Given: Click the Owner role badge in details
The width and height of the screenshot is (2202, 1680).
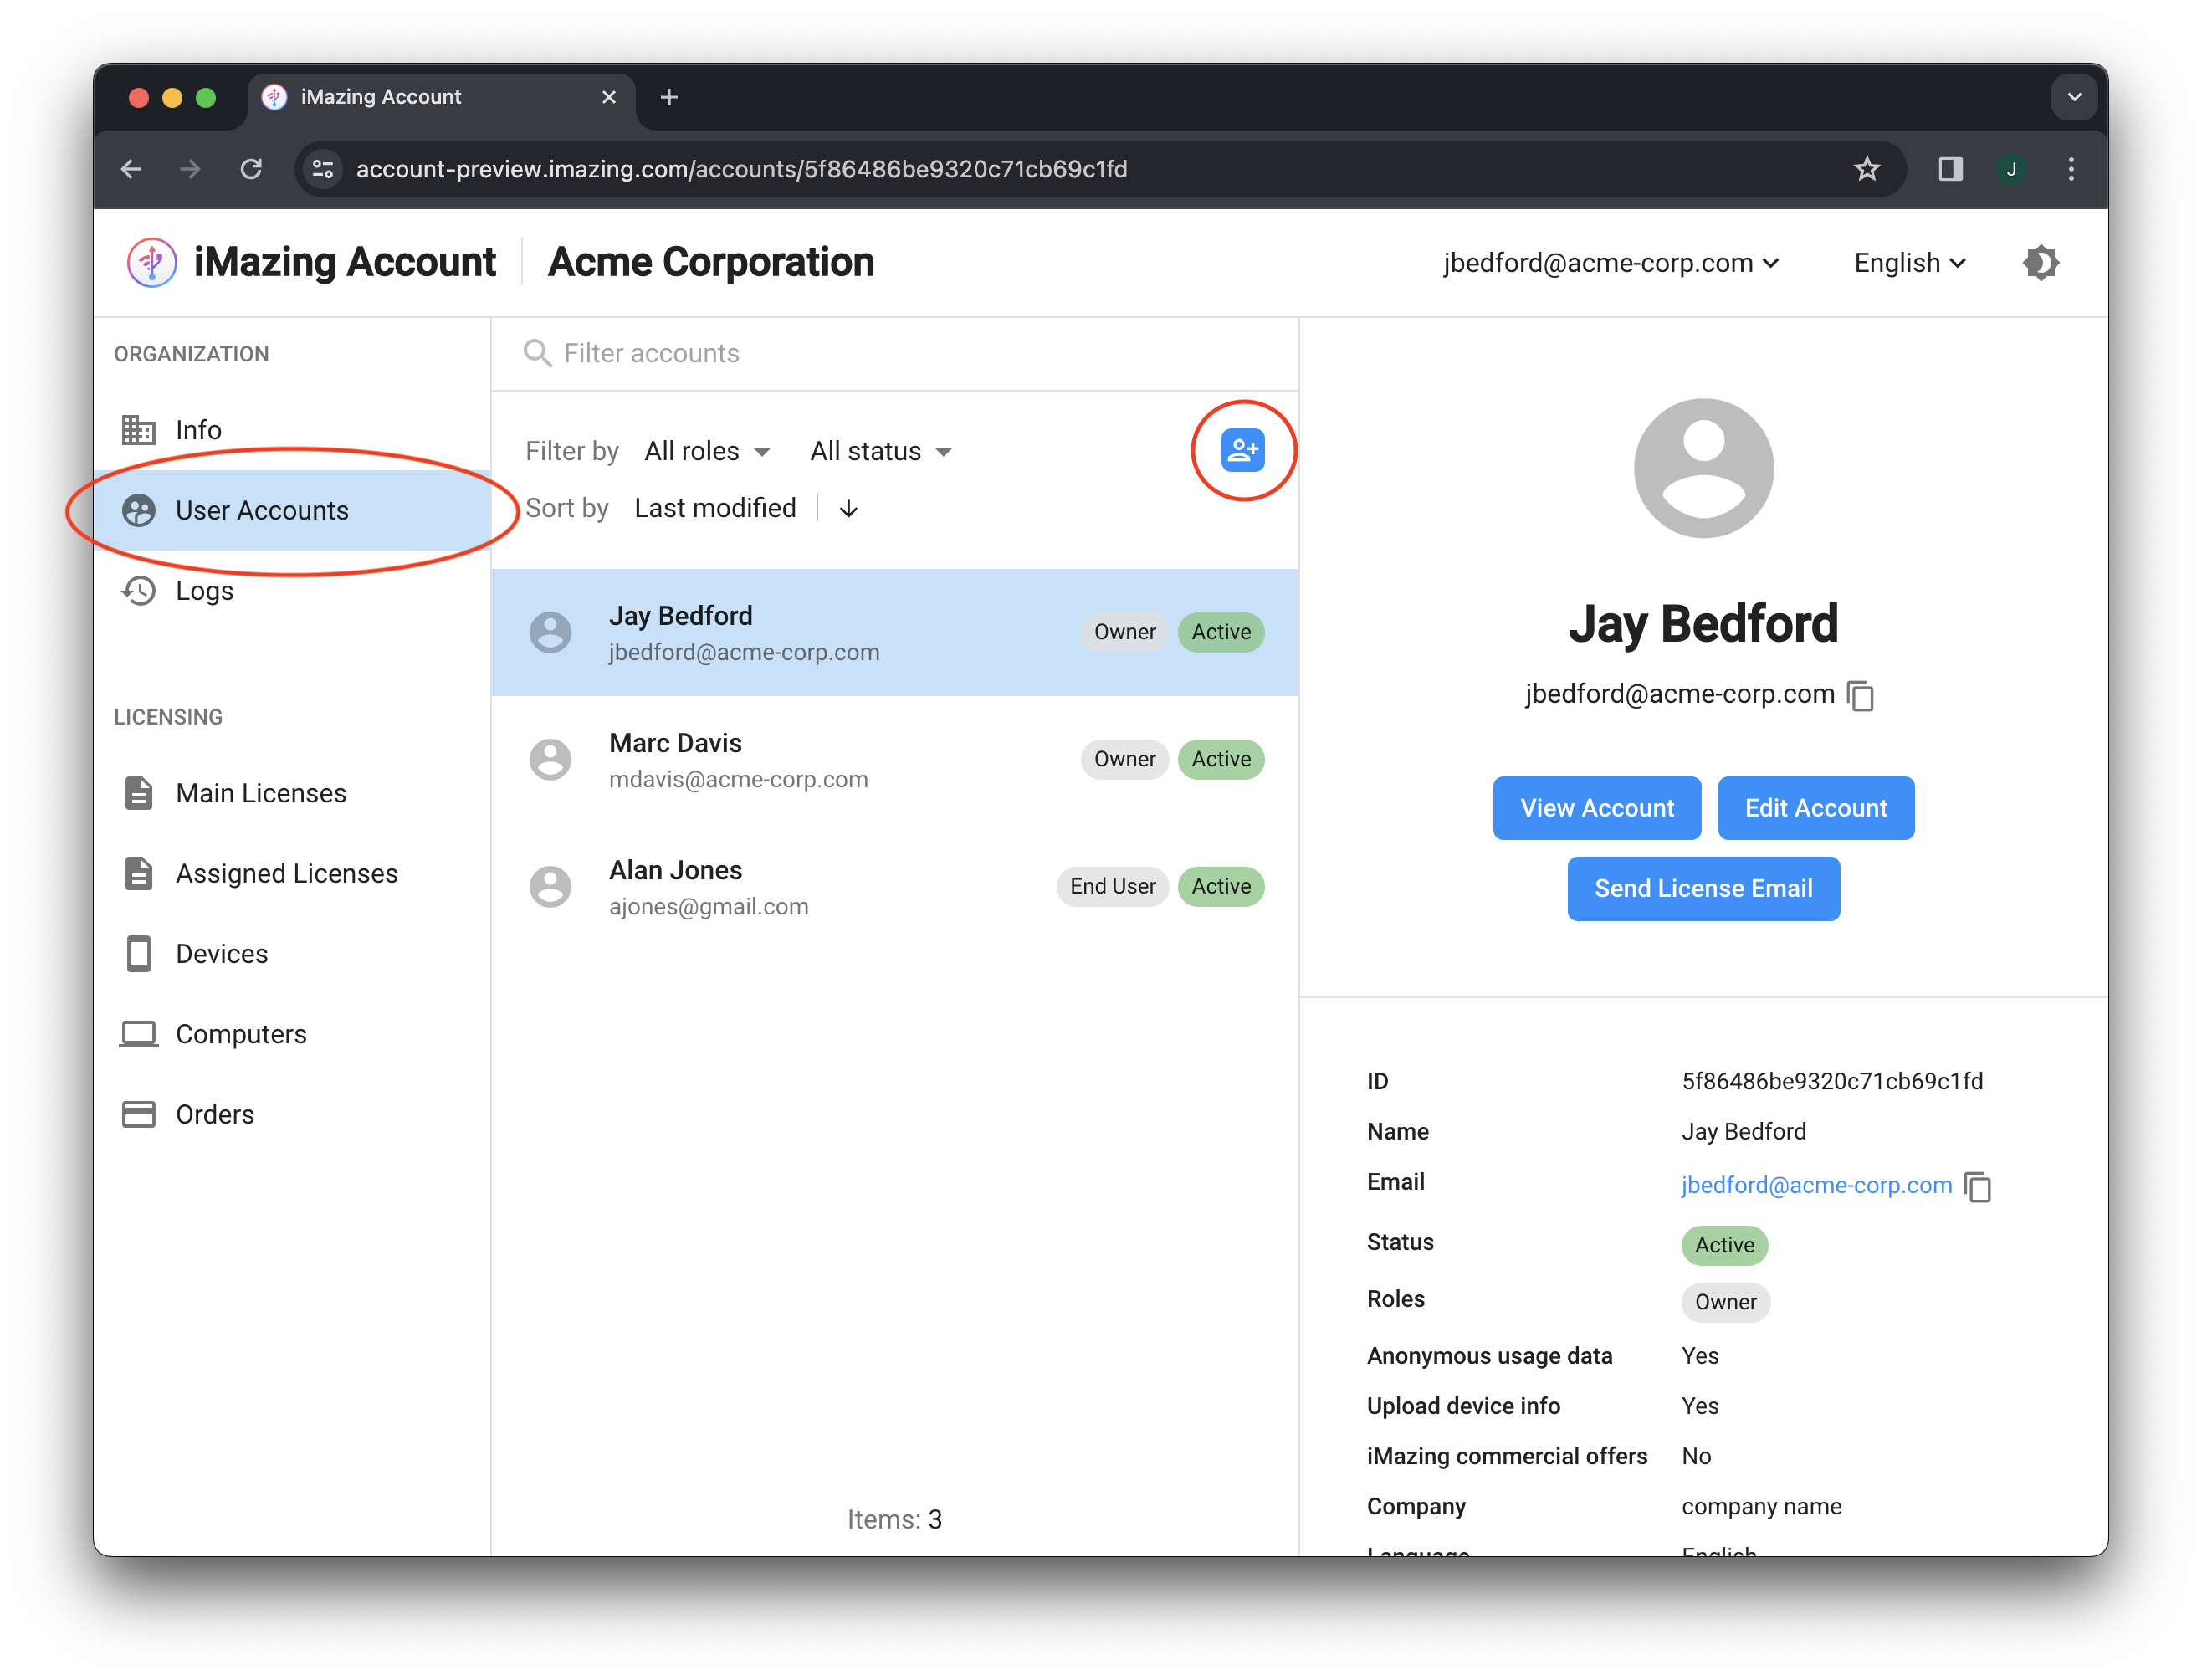Looking at the screenshot, I should point(1725,1302).
